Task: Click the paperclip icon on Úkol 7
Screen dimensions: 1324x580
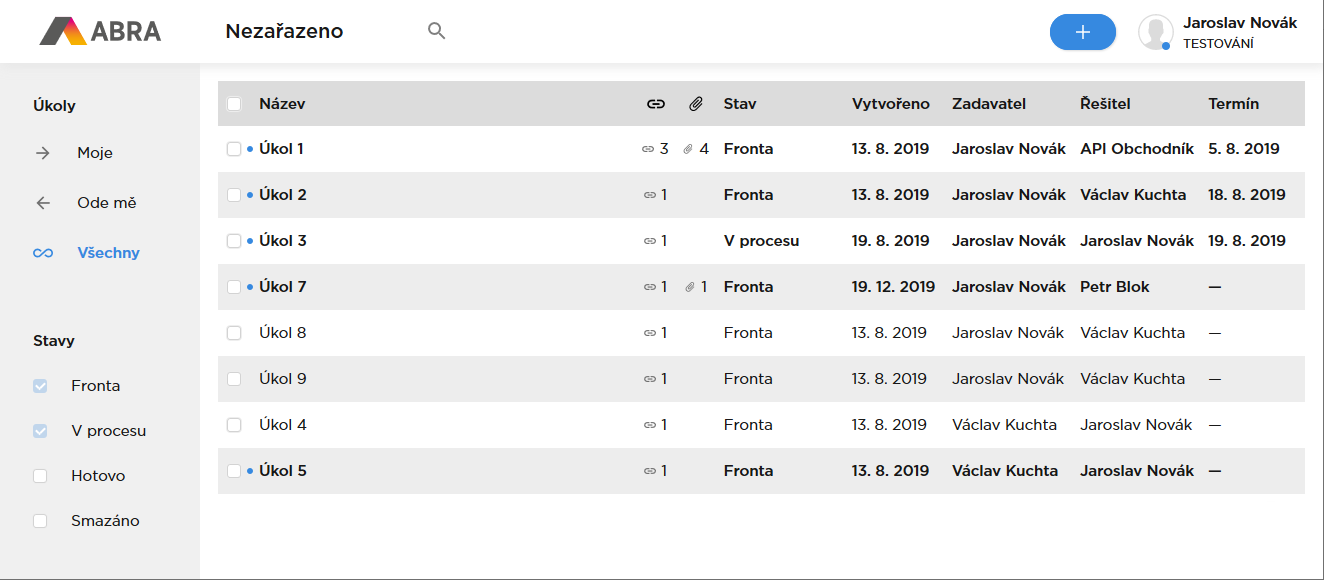Action: click(689, 287)
